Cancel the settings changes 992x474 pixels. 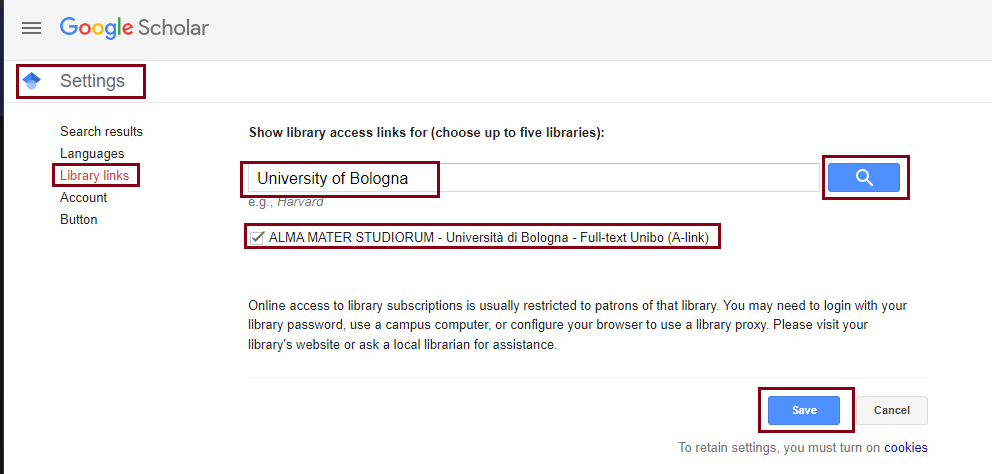pos(891,410)
